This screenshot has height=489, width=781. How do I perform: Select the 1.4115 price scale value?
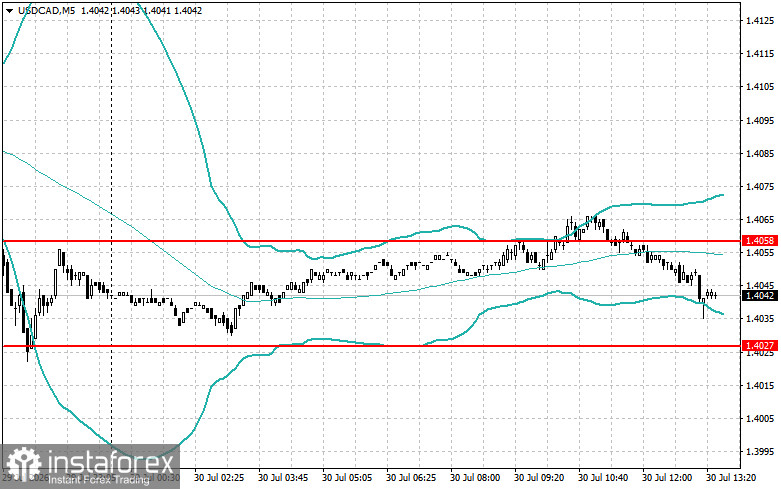[x=760, y=54]
